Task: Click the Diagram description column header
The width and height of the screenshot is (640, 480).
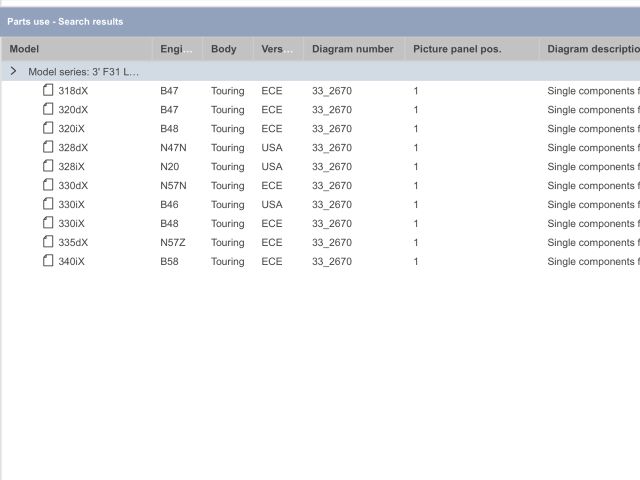Action: point(592,49)
